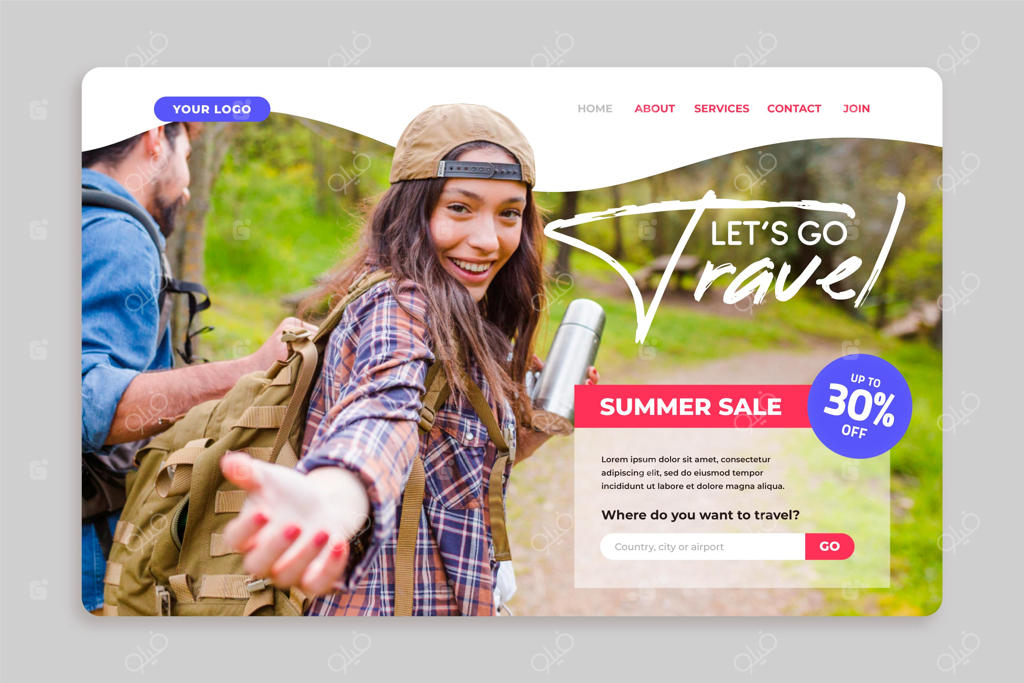This screenshot has width=1024, height=683.
Task: Click the red GO button
Action: tap(829, 547)
